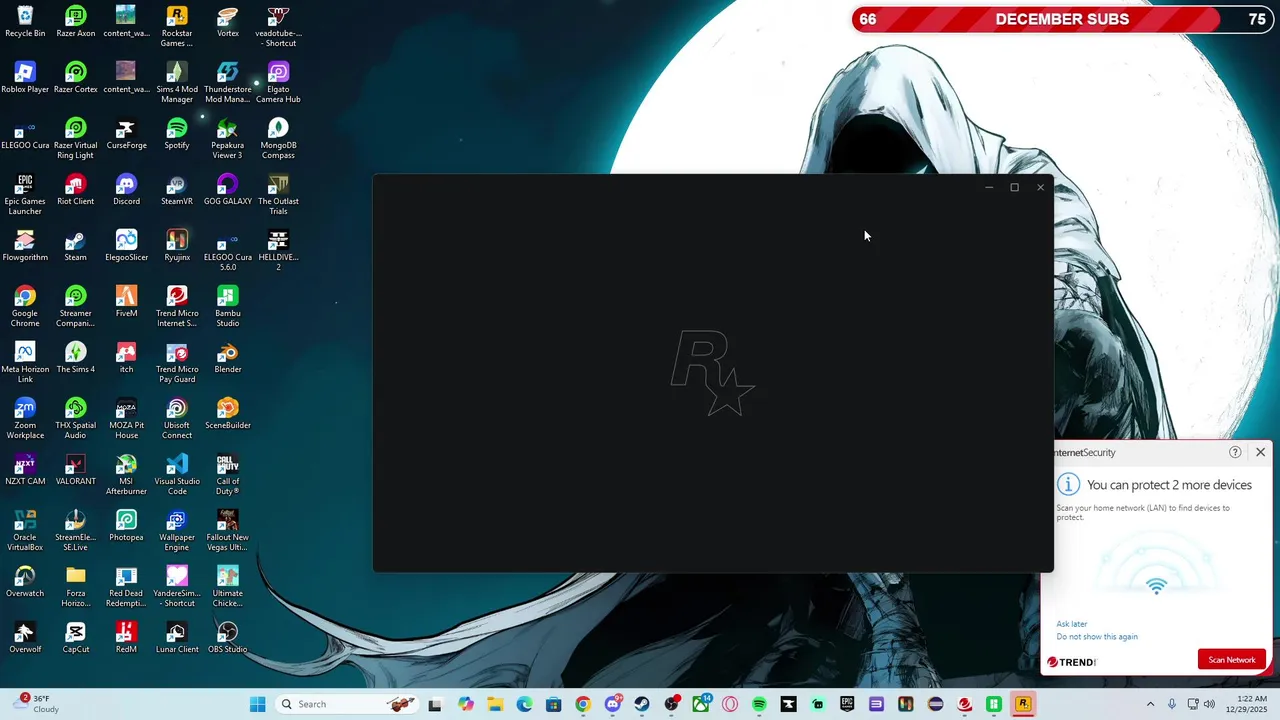This screenshot has width=1280, height=720.
Task: Click the Ask later link
Action: (1071, 624)
